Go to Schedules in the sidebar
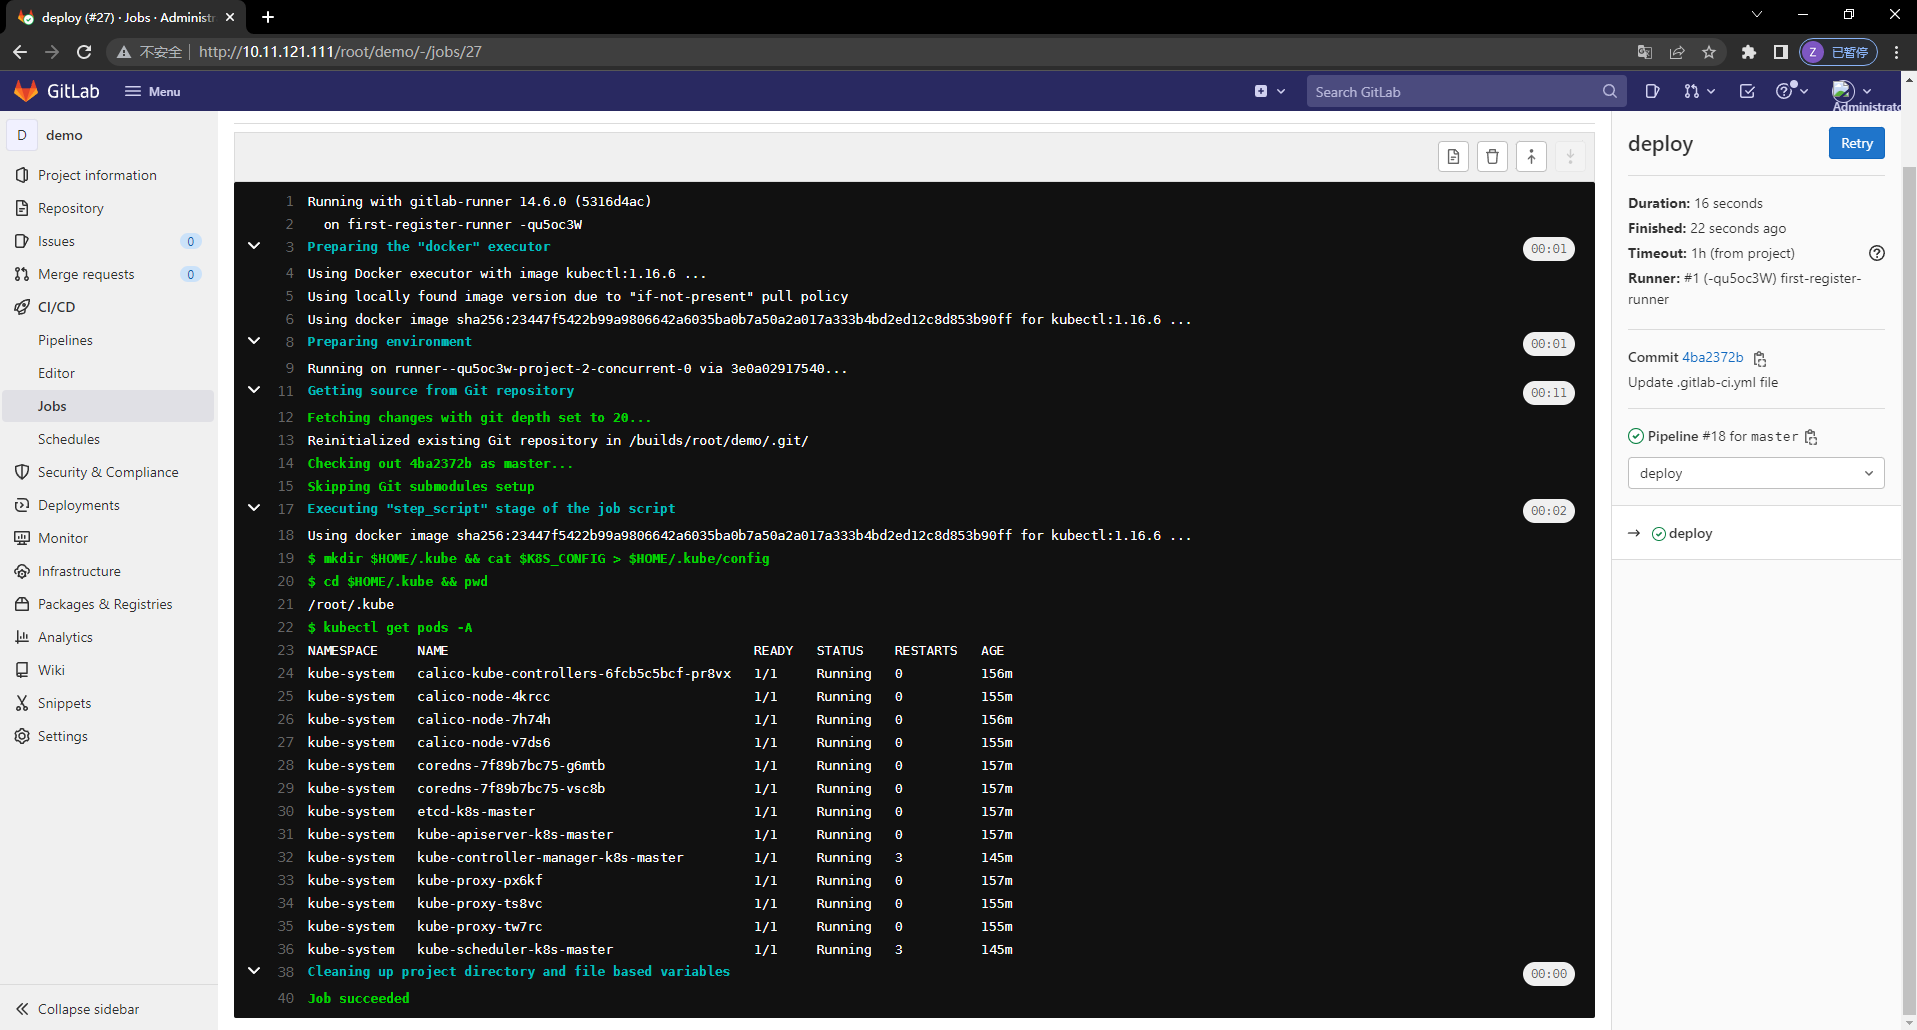Screen dimensions: 1917x1030 (x=69, y=439)
